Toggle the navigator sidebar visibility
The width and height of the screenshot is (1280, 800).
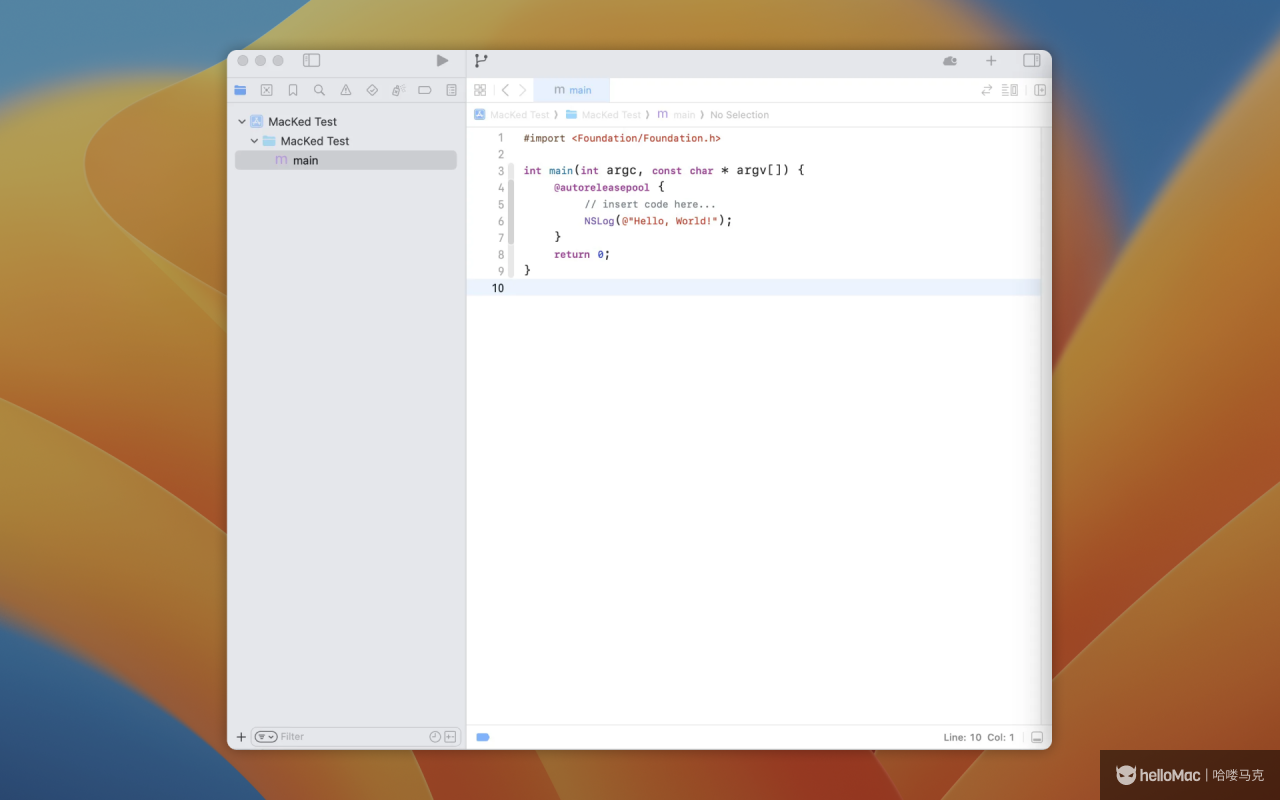point(311,61)
